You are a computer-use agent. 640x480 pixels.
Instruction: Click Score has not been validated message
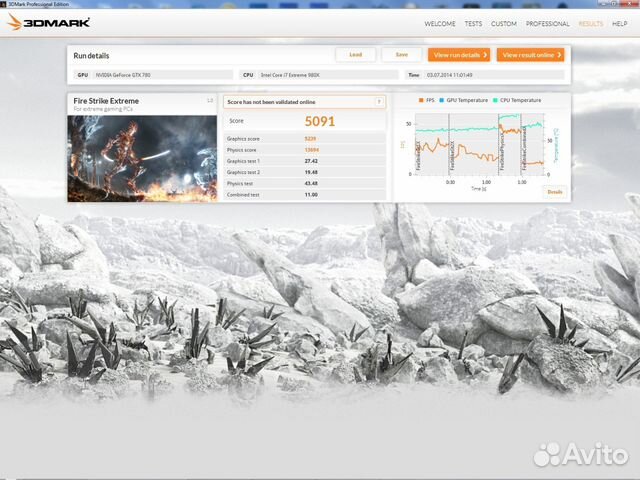[271, 102]
